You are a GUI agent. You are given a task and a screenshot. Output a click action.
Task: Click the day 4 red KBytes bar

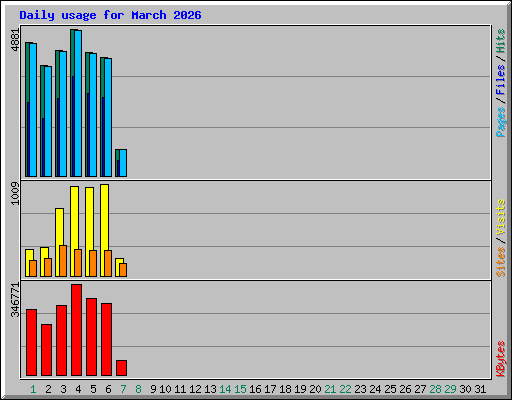point(76,330)
